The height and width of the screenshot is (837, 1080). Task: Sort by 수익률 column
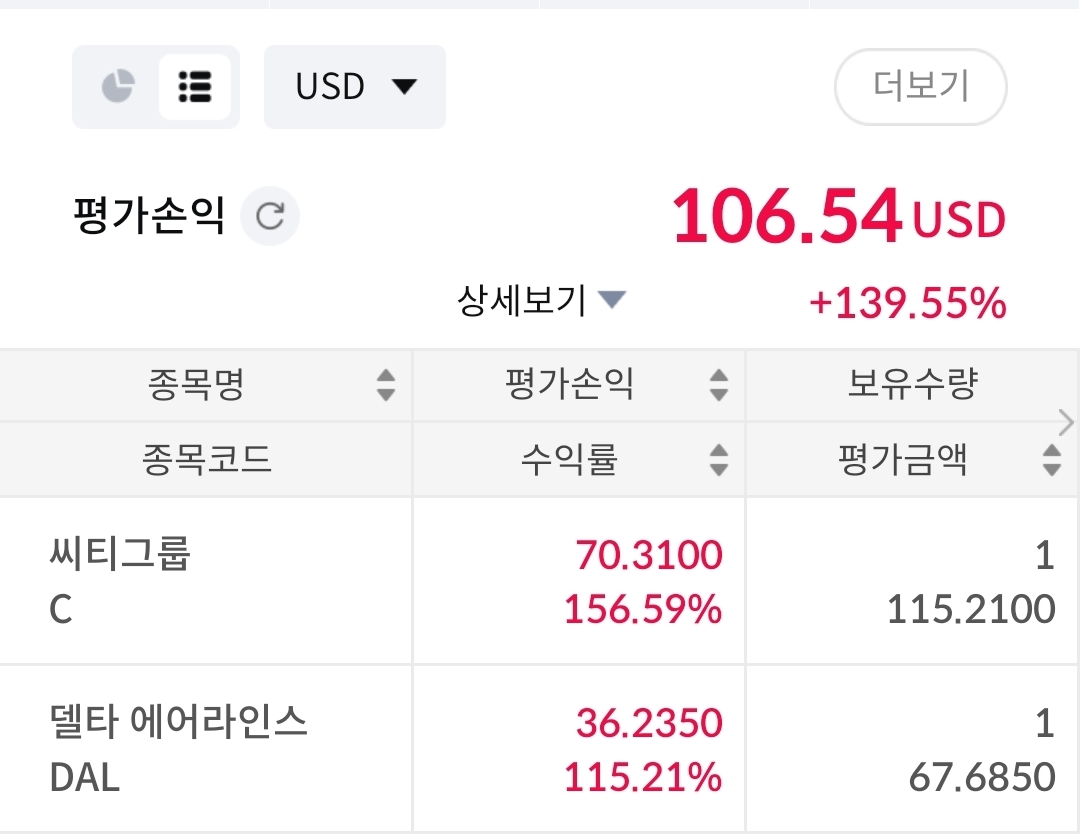click(x=718, y=460)
